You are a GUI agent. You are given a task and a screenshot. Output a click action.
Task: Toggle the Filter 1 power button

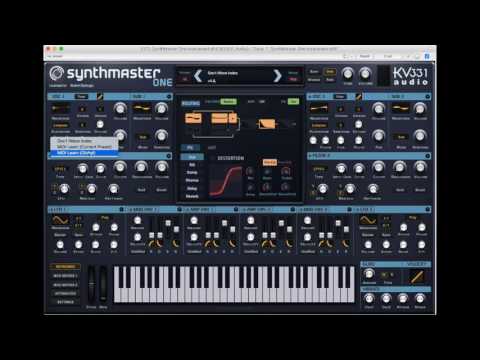(169, 156)
